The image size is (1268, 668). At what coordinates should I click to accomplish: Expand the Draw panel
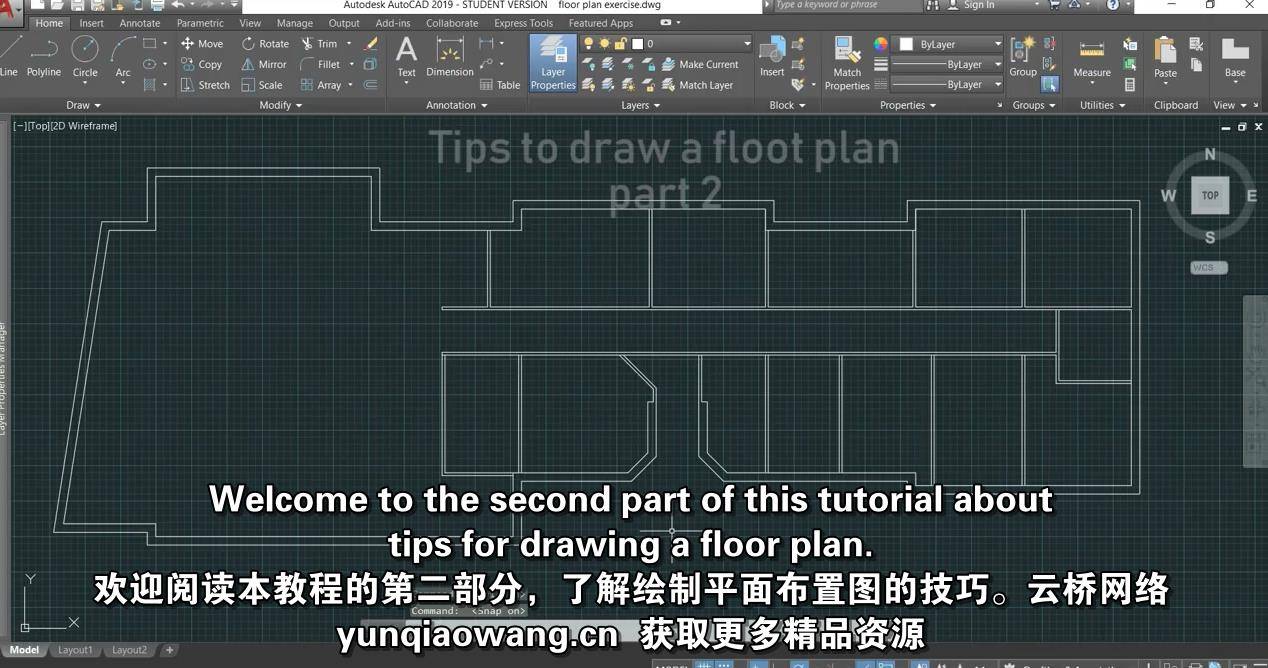click(83, 105)
